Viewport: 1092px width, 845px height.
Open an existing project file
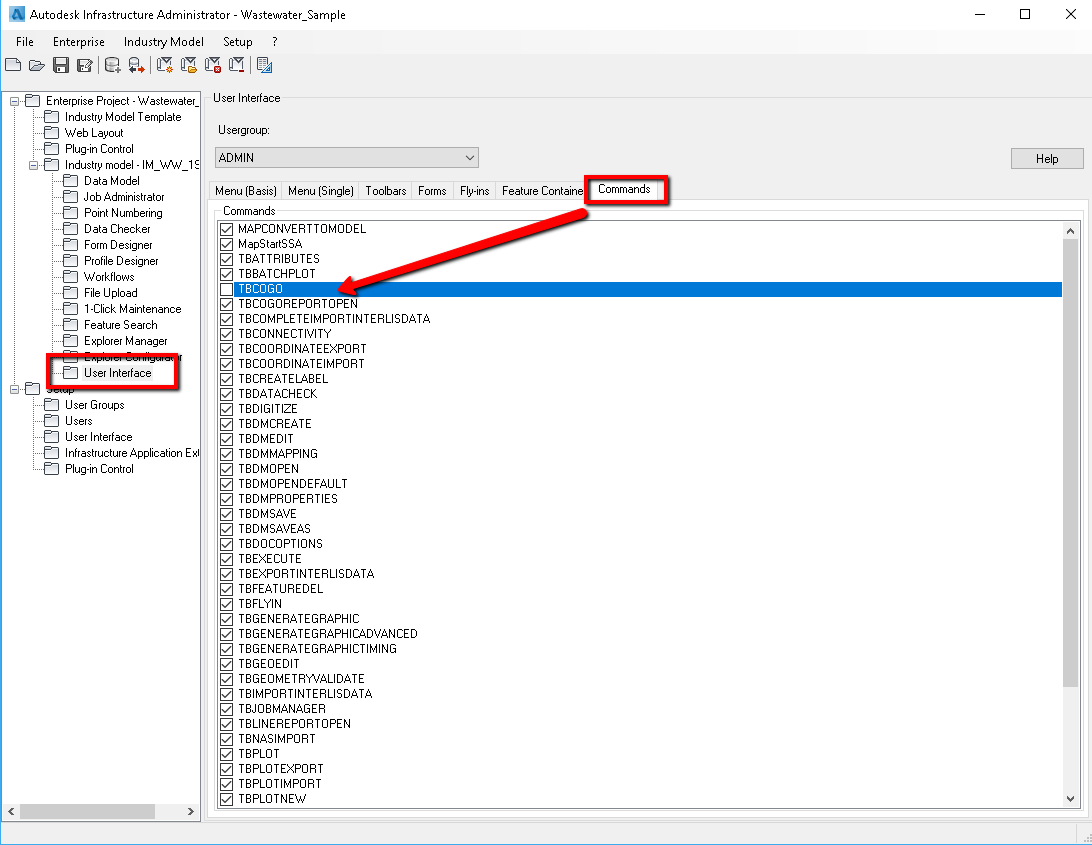[x=37, y=64]
